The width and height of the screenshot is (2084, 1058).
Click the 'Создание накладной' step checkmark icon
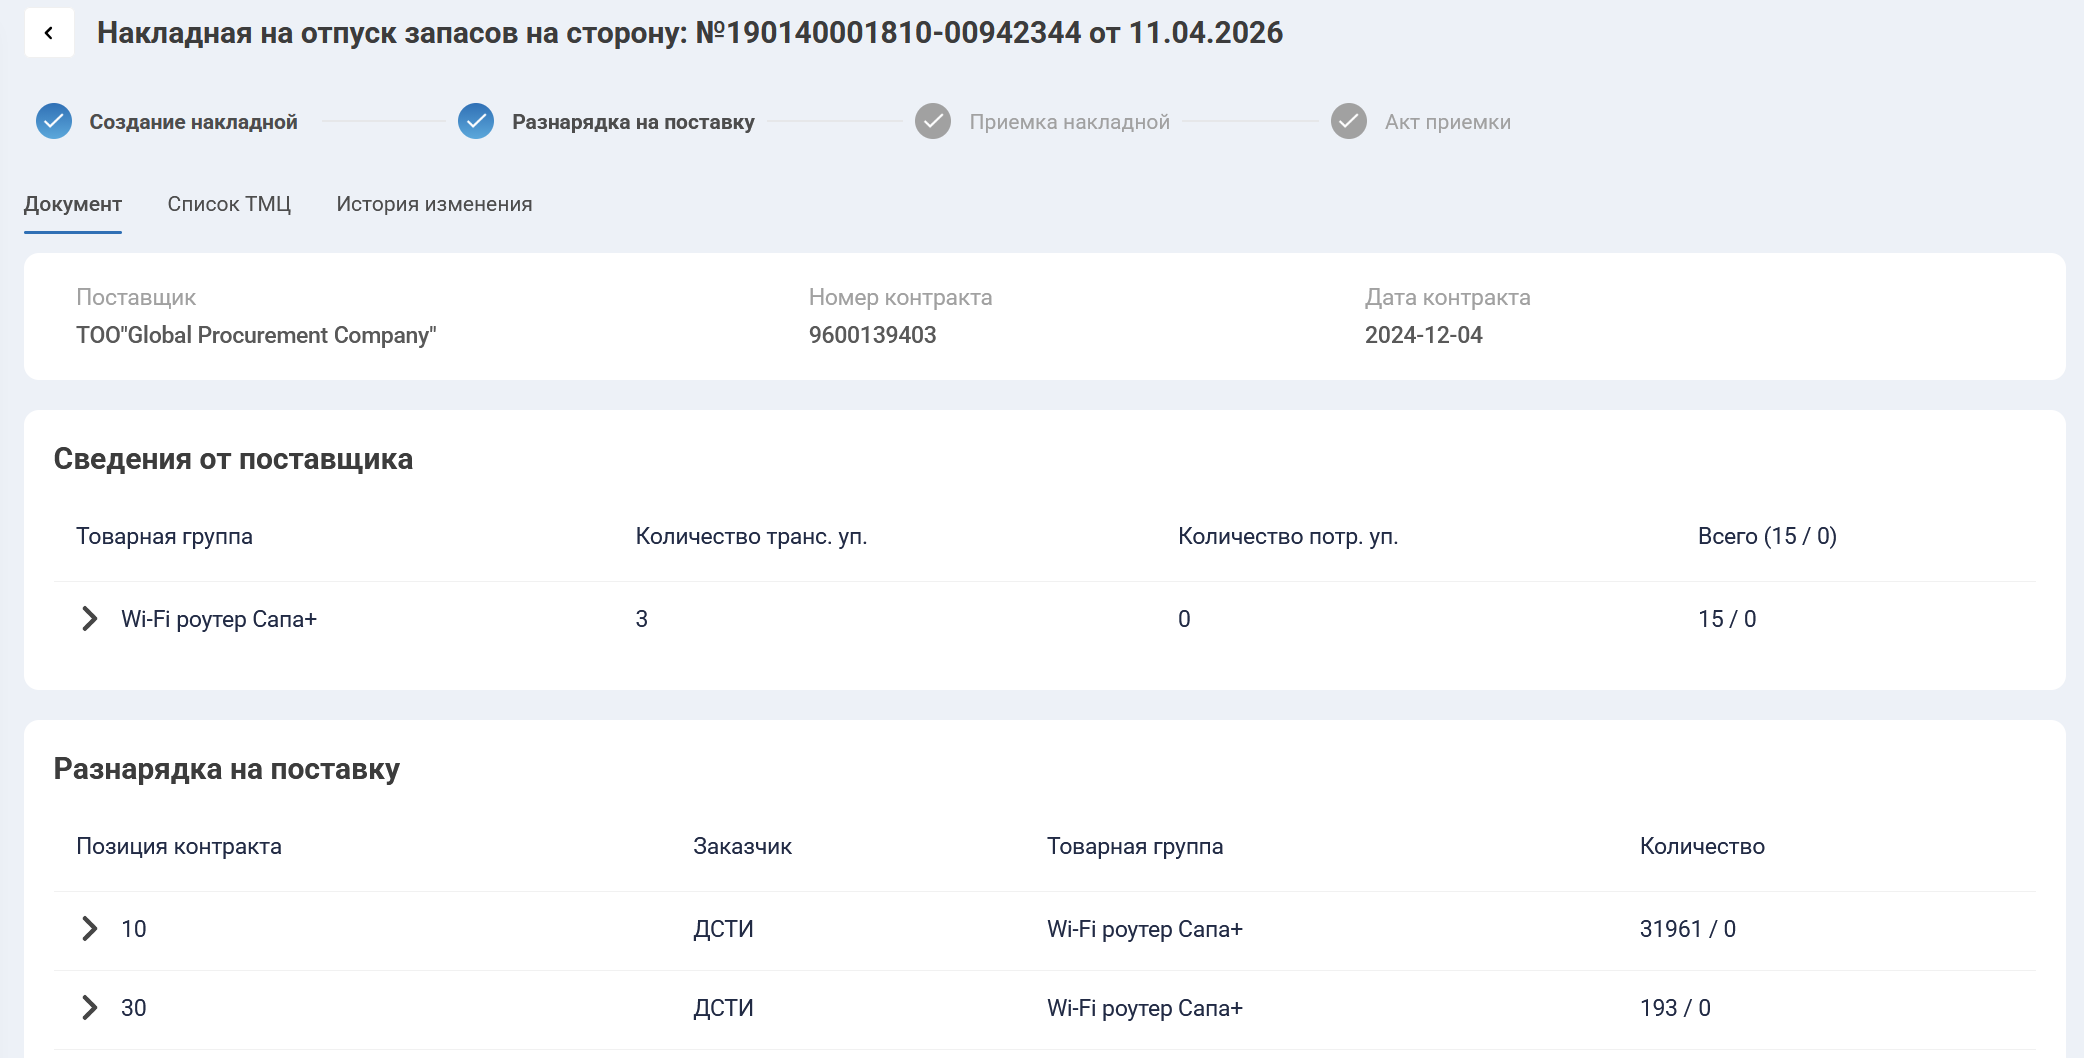54,121
